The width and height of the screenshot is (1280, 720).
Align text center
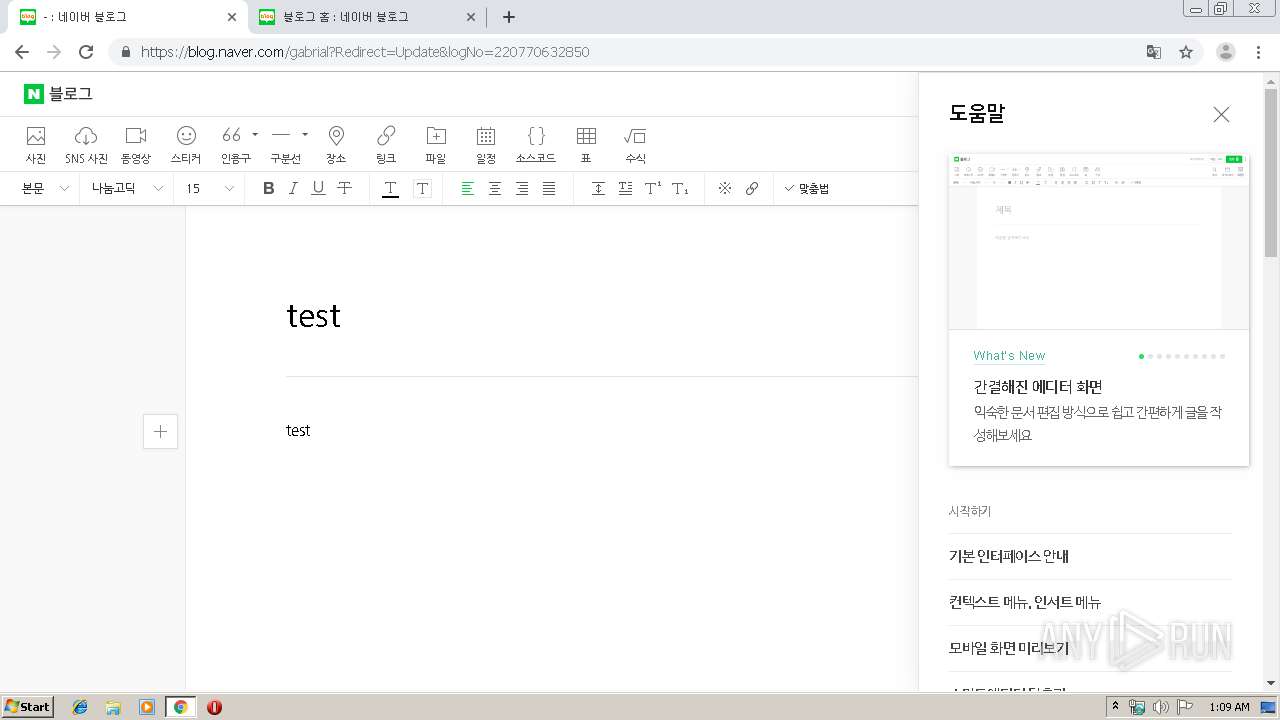click(494, 188)
